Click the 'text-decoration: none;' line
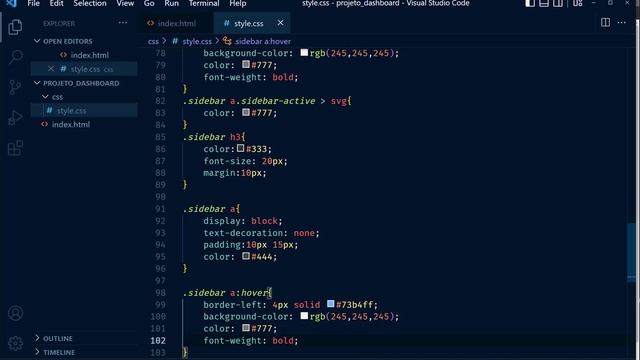This screenshot has height=360, width=640. point(261,233)
